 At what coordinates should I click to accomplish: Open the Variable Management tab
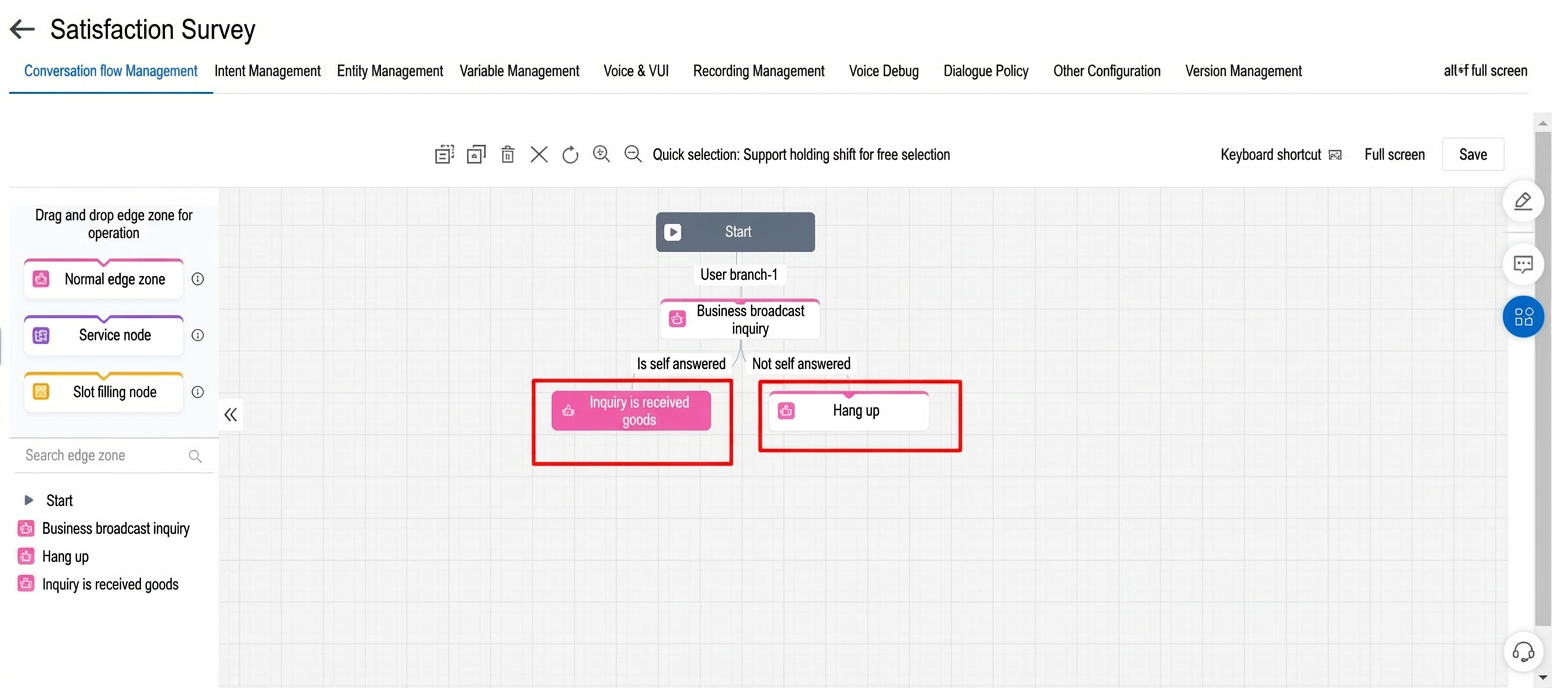[520, 71]
